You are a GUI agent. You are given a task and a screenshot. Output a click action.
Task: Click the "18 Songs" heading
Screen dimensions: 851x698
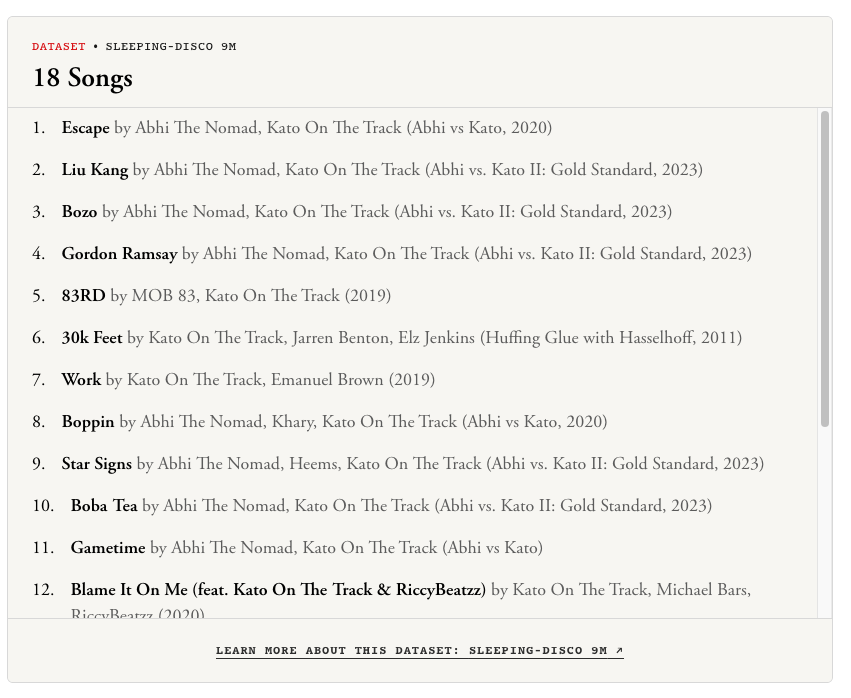(x=82, y=78)
